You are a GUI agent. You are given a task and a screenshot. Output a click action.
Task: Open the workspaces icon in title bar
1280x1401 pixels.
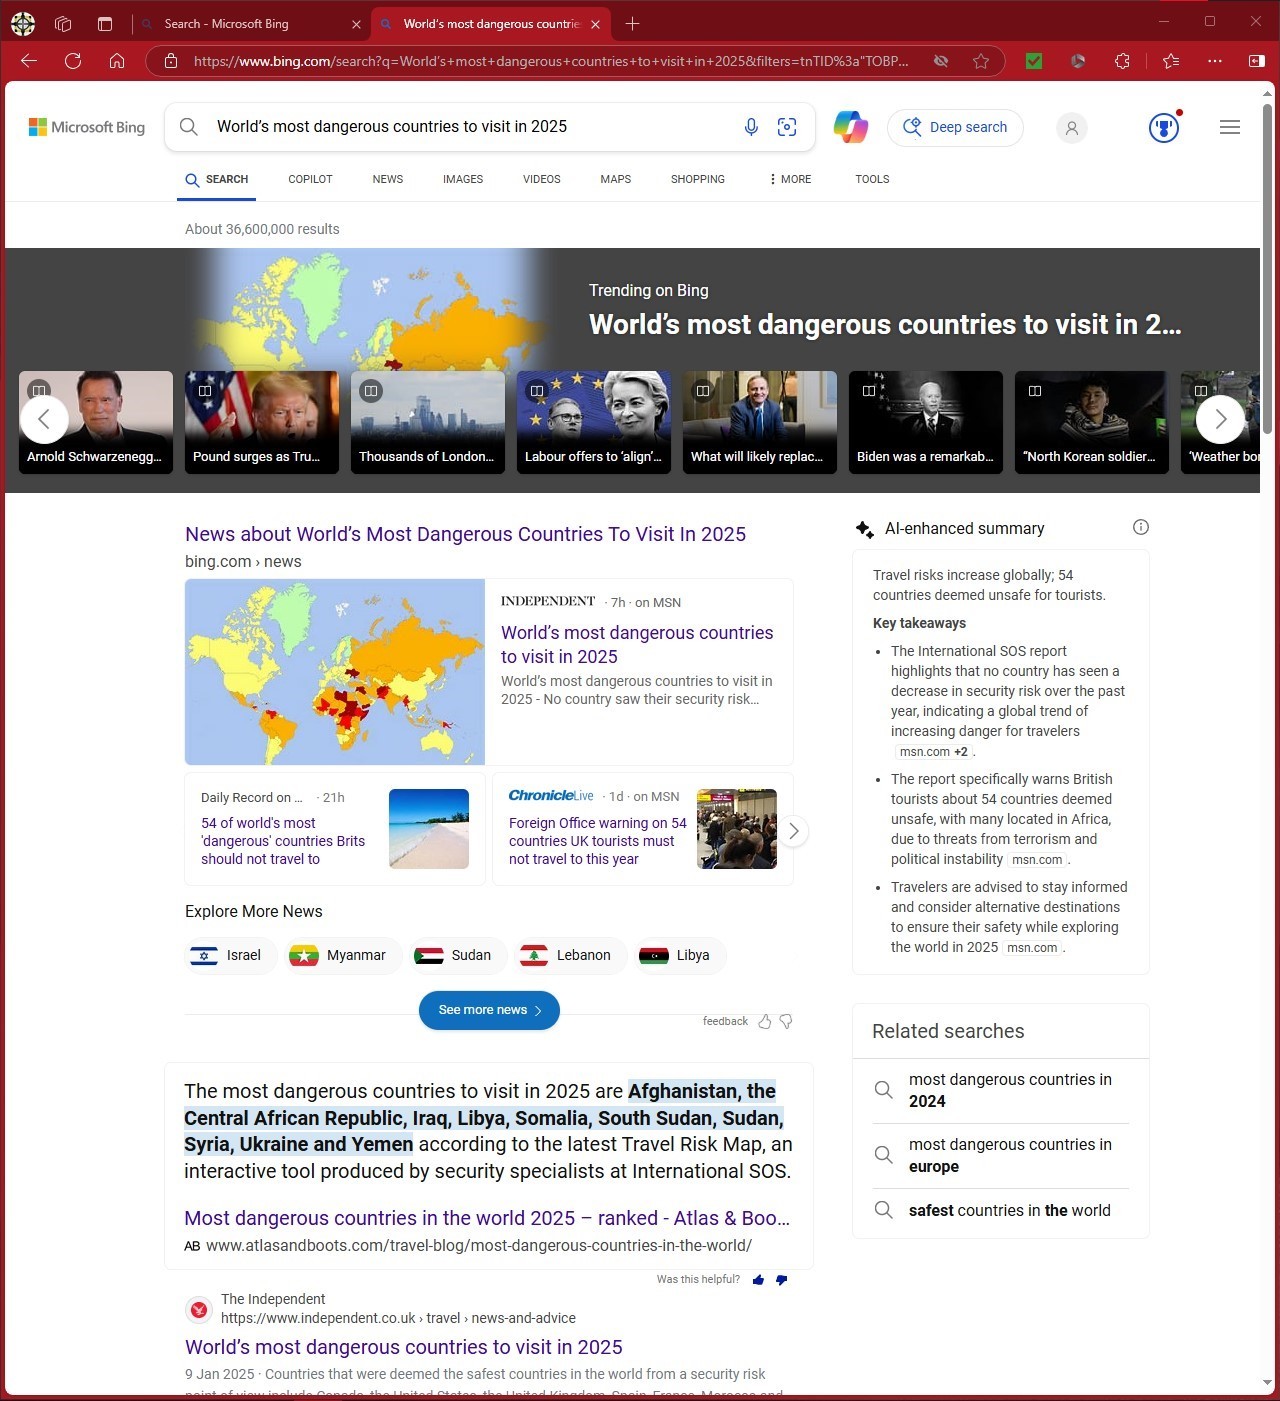(63, 24)
